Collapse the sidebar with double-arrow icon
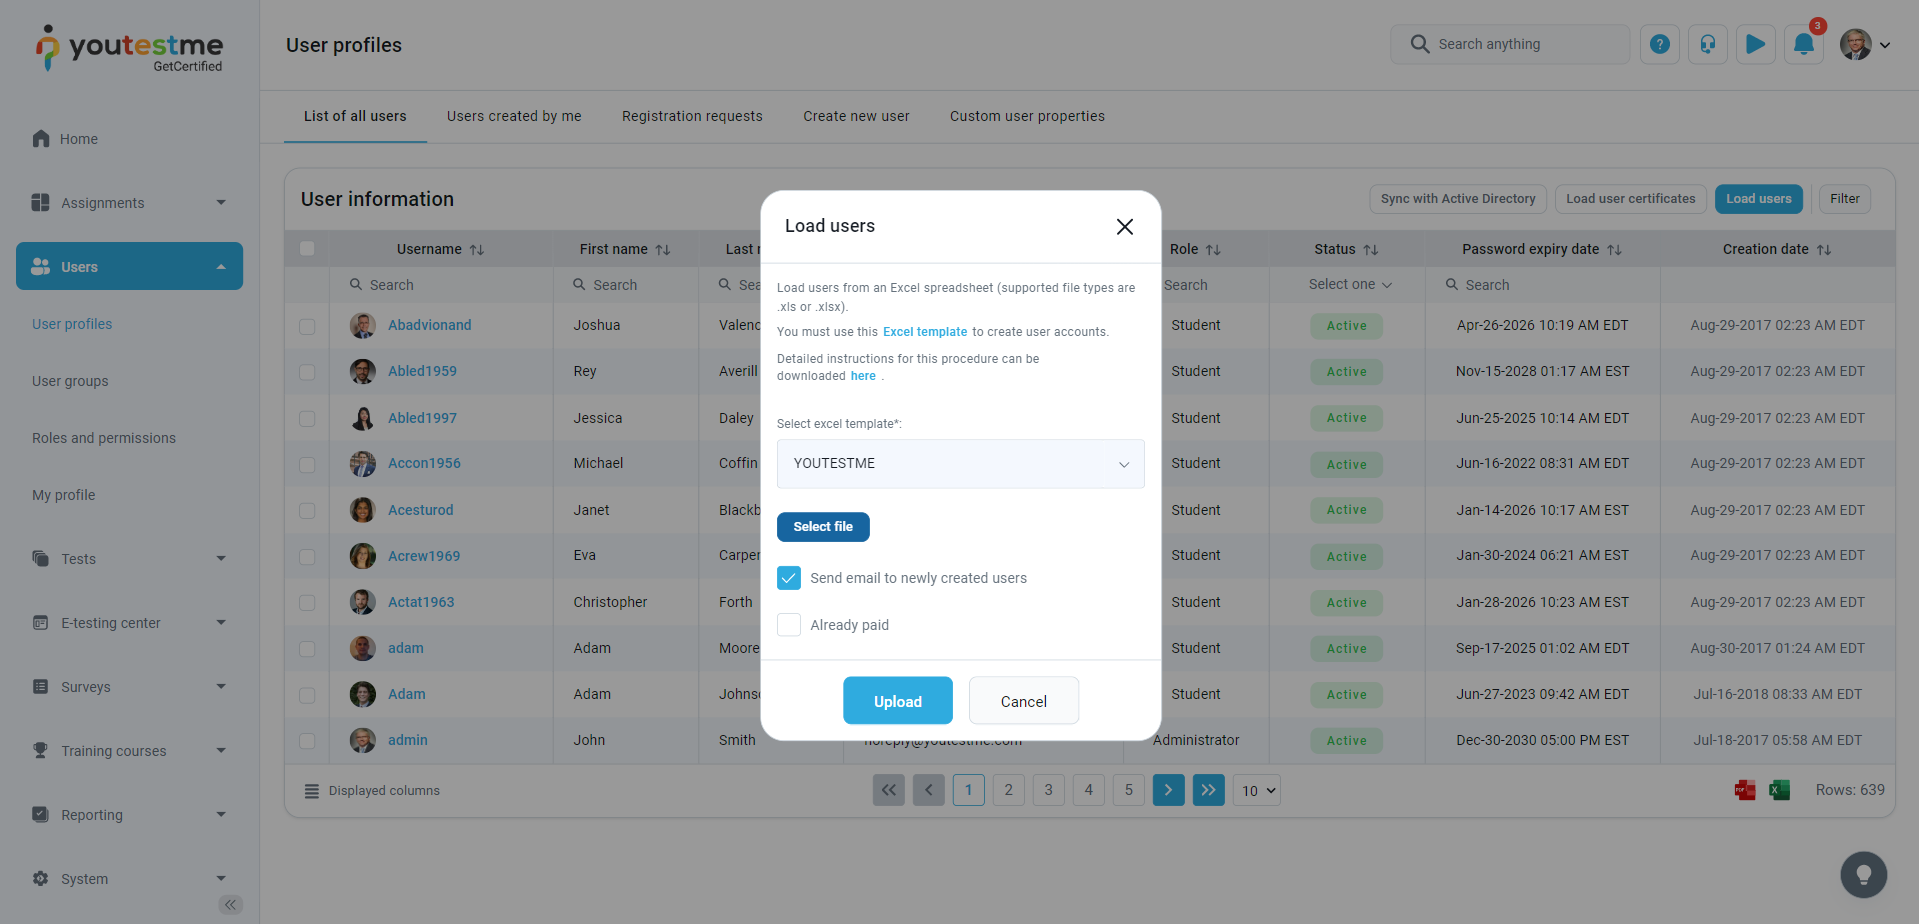The height and width of the screenshot is (924, 1919). 230,905
